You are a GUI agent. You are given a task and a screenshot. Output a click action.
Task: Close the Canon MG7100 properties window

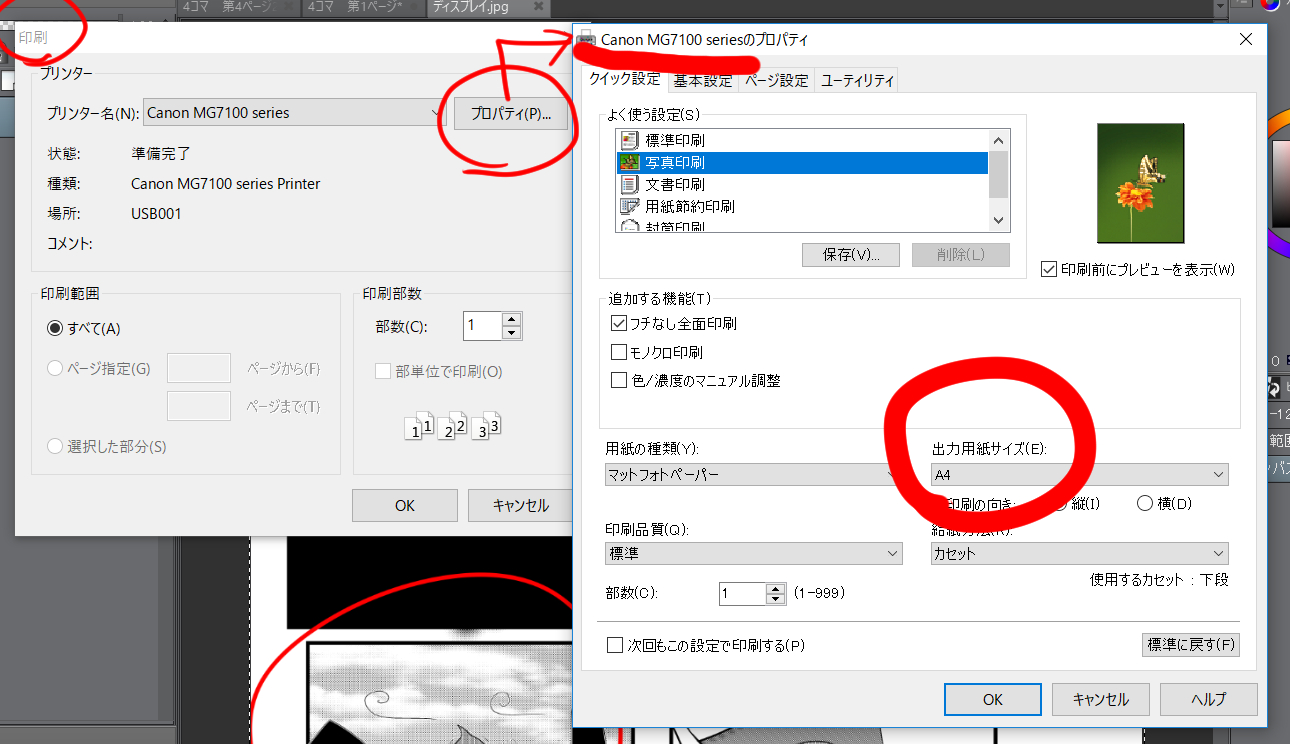coord(1245,39)
